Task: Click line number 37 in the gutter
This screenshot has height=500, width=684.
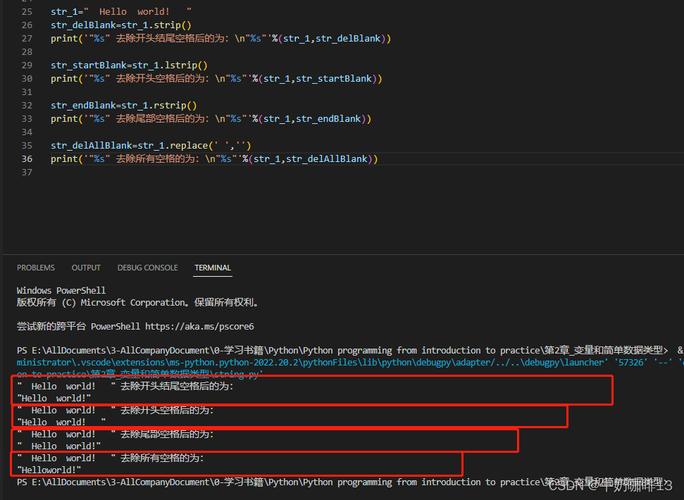Action: tap(27, 172)
